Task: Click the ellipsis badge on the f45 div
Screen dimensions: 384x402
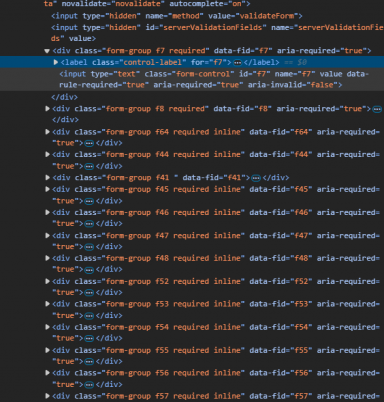Action: point(89,201)
